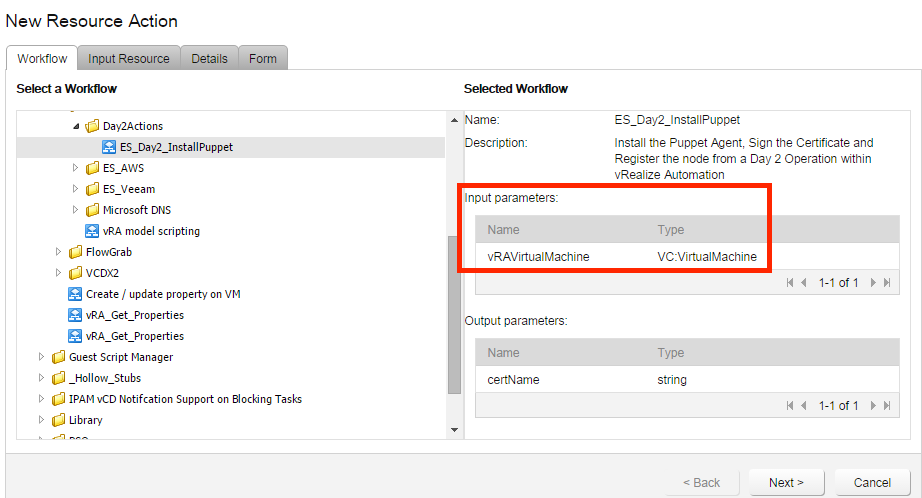This screenshot has height=498, width=922.
Task: Switch to the Input Resource tab
Action: pyautogui.click(x=129, y=59)
